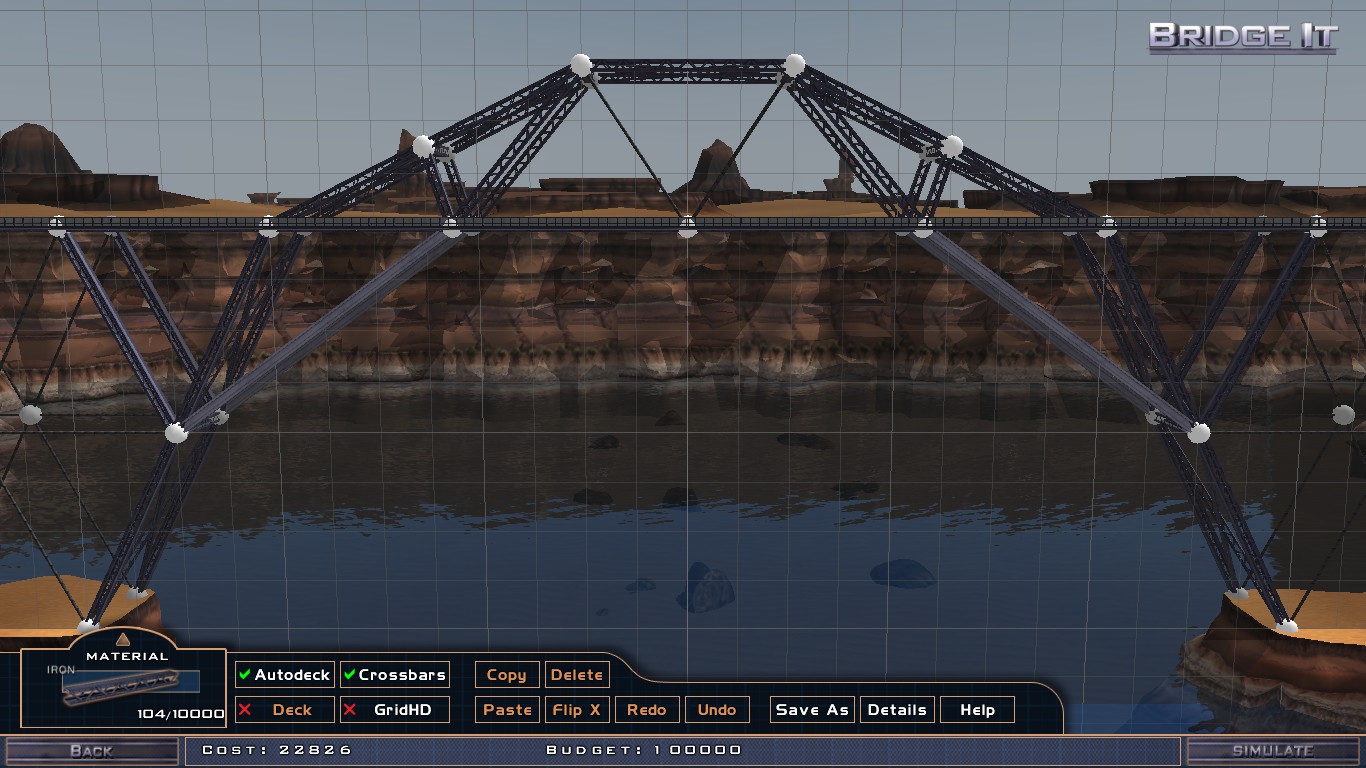Select the joint at top beam's right end
The height and width of the screenshot is (768, 1366).
click(794, 65)
